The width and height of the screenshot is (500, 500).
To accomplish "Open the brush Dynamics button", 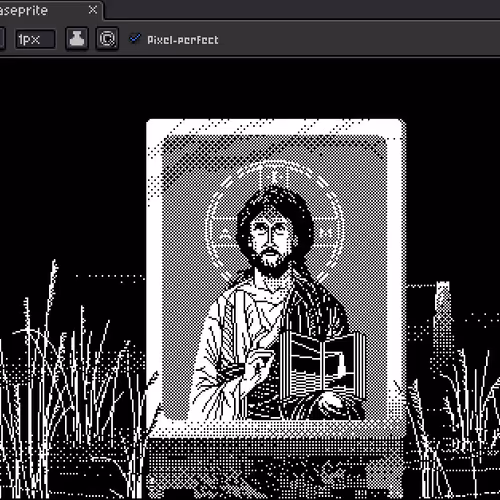I will (107, 39).
